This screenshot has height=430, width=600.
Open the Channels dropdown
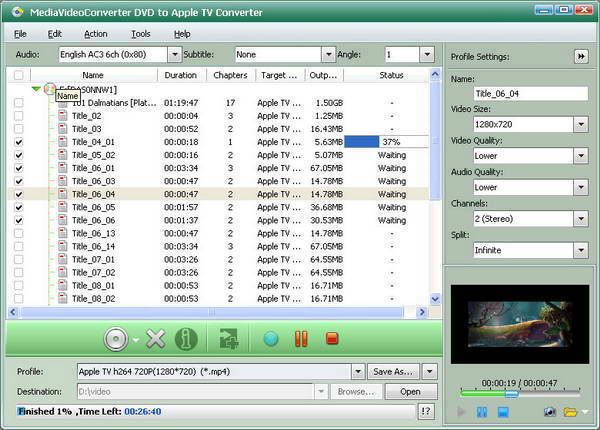pyautogui.click(x=581, y=218)
